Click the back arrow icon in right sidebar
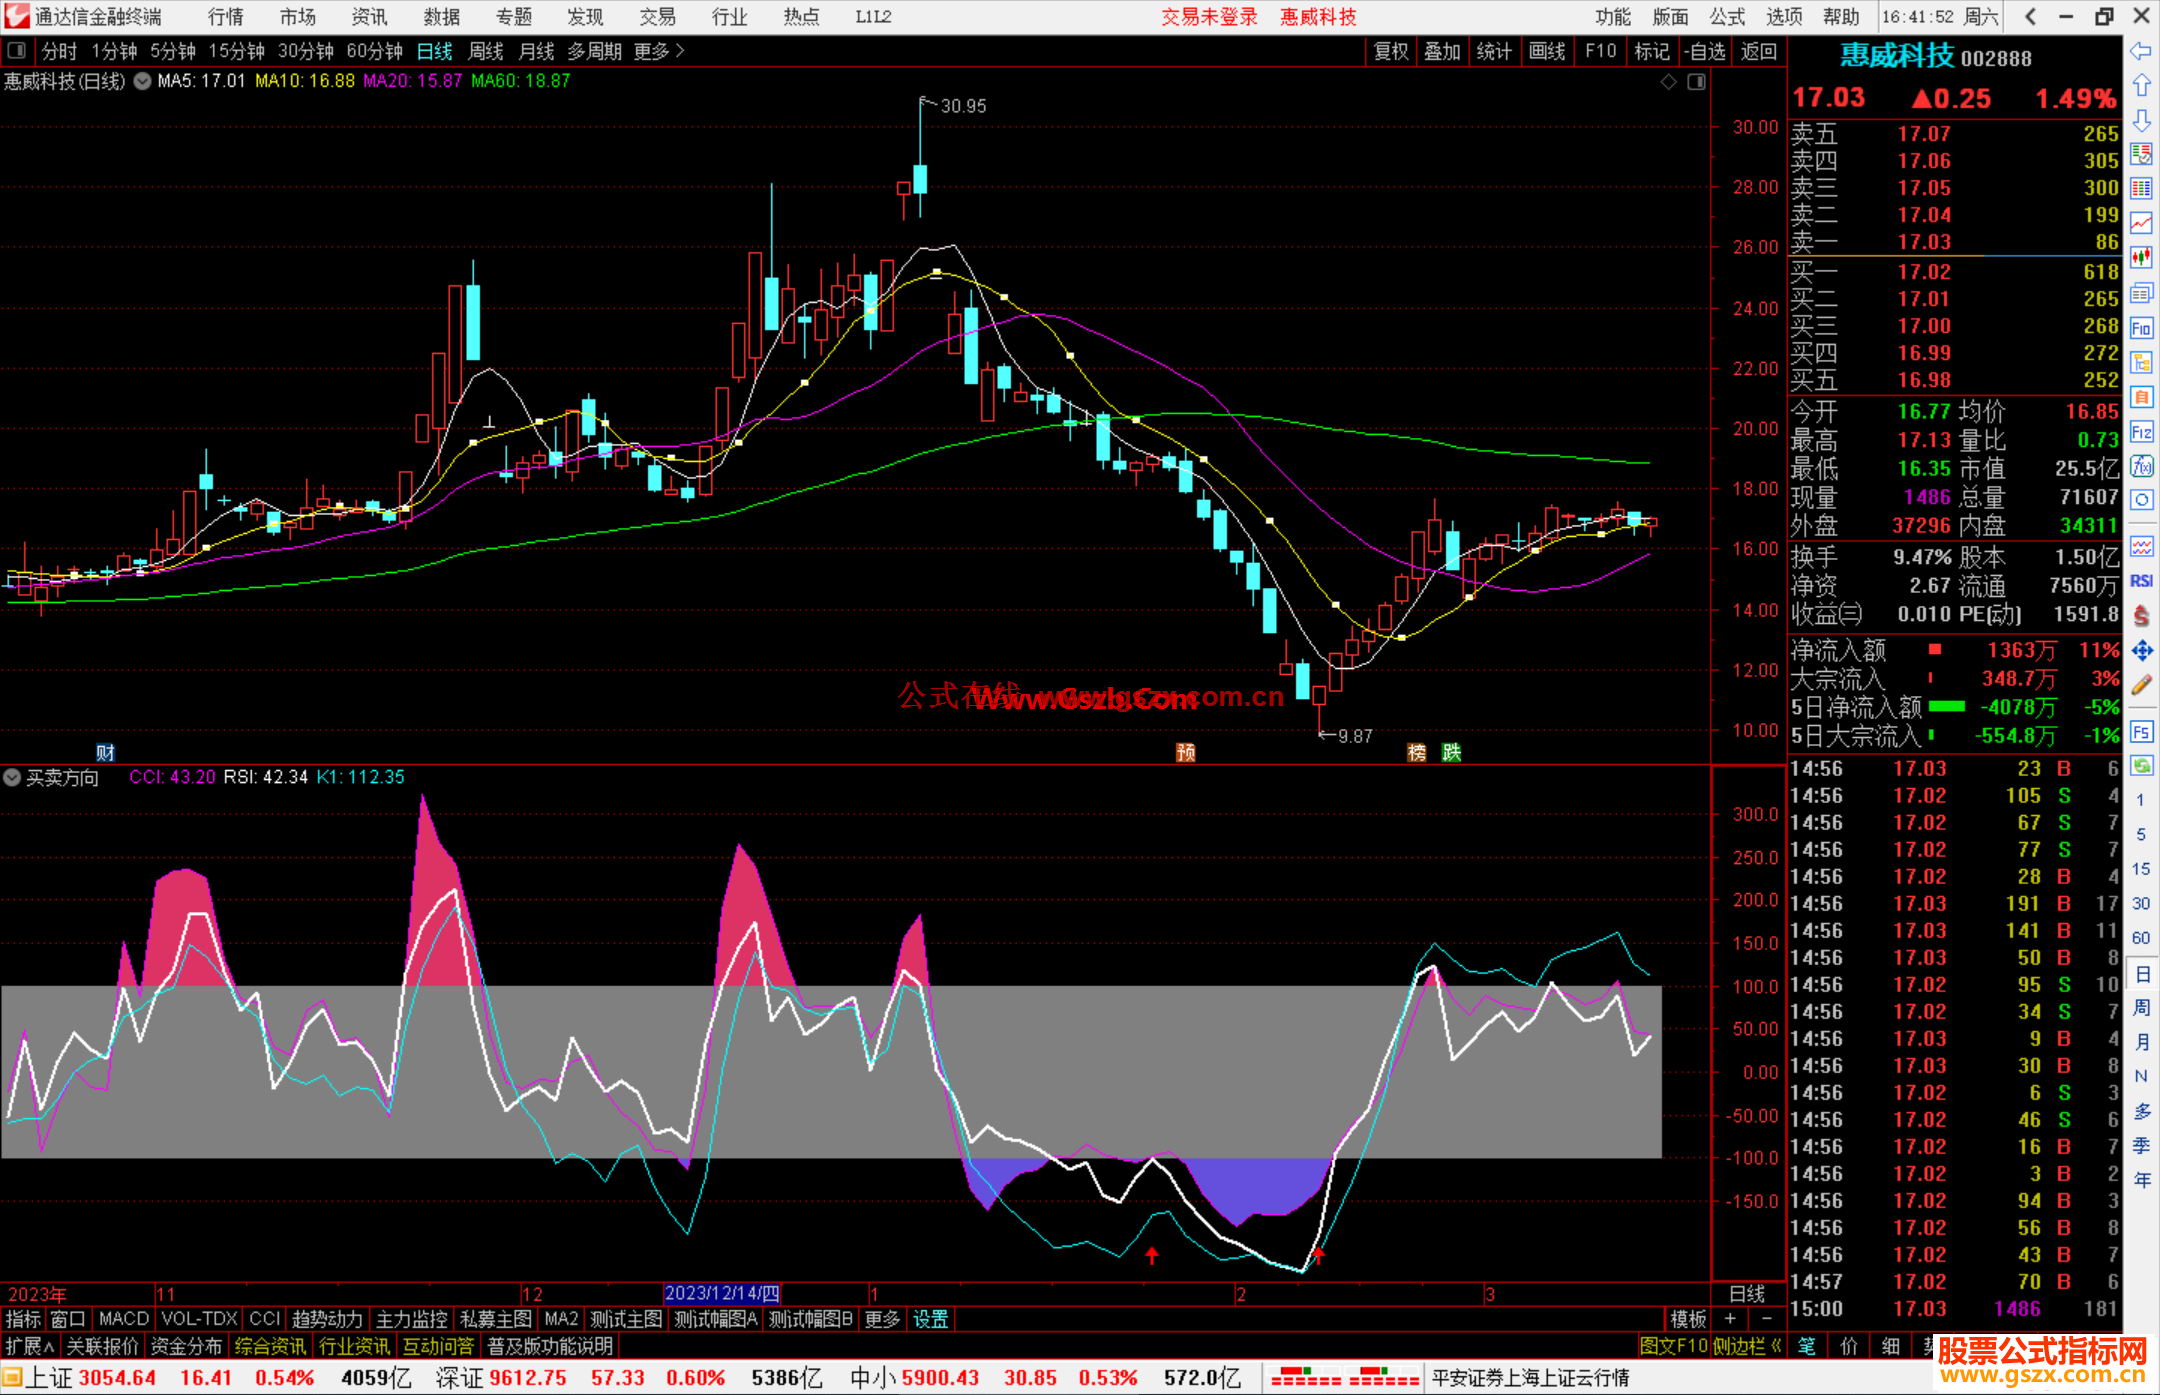The image size is (2160, 1395). pyautogui.click(x=2141, y=51)
